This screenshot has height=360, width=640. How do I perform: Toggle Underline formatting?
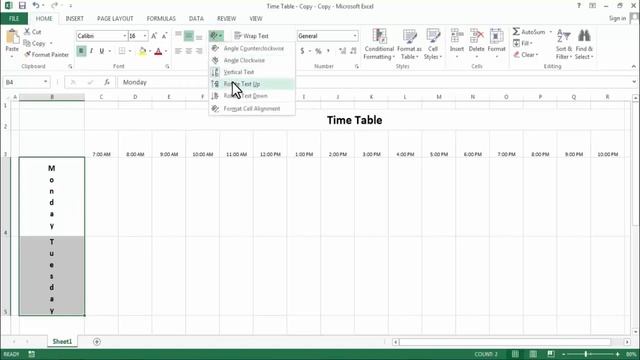click(102, 51)
